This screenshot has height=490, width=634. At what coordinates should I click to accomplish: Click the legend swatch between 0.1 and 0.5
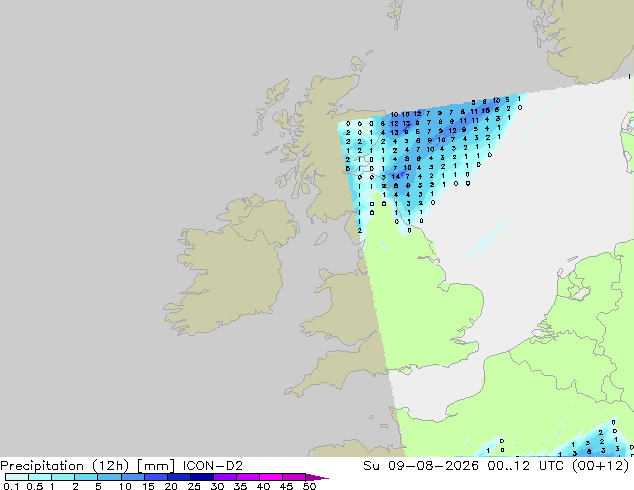[x=17, y=477]
